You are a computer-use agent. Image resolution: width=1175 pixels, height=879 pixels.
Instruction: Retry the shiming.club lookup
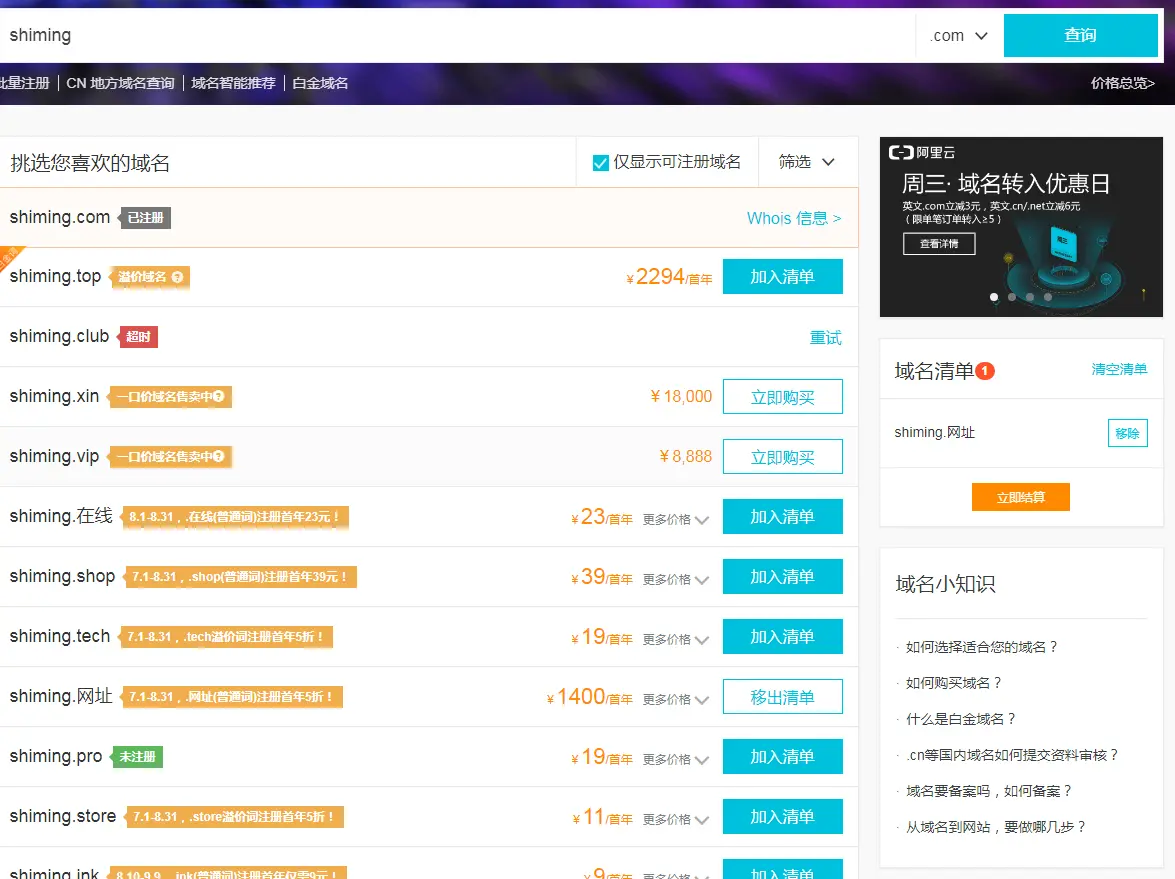[825, 337]
